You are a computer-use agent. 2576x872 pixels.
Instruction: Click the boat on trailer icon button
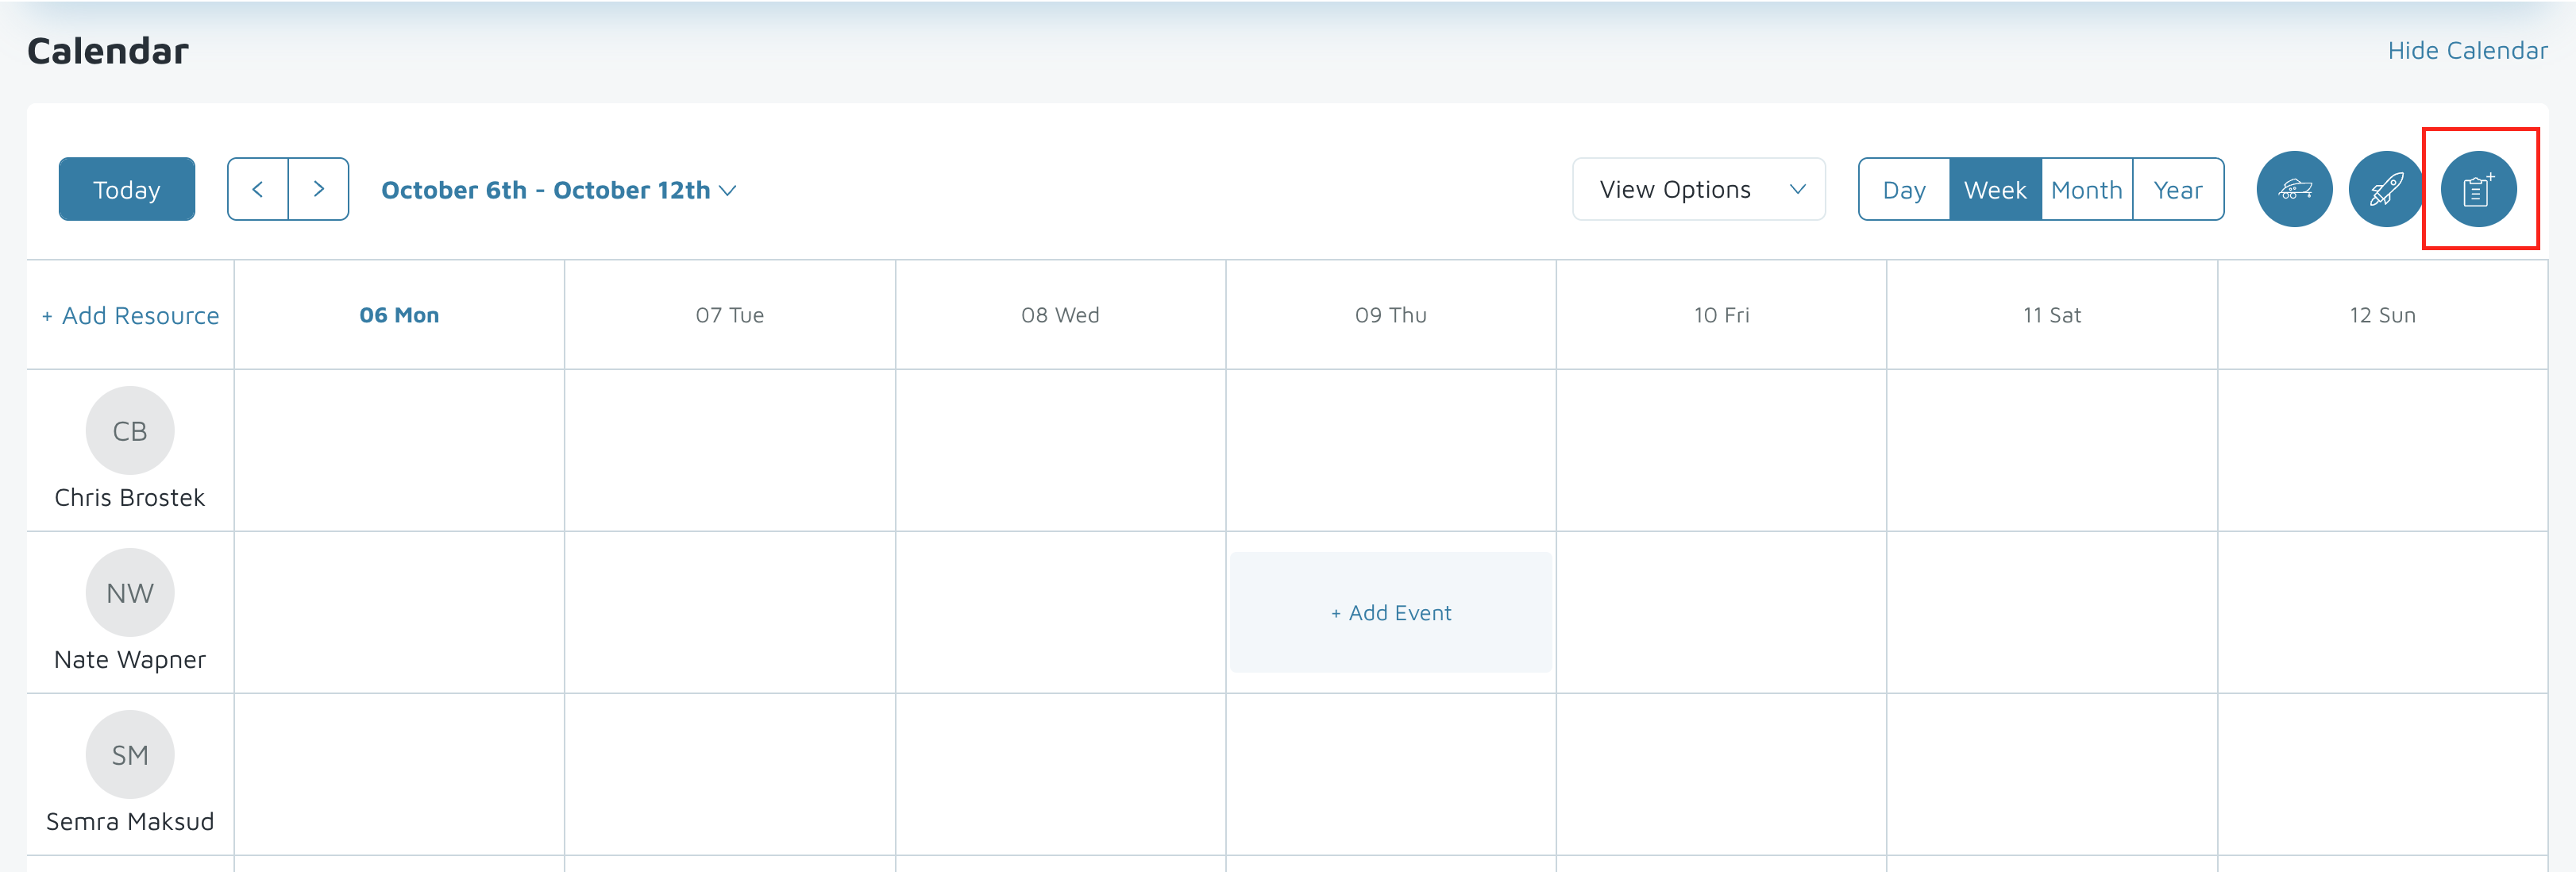click(2293, 189)
